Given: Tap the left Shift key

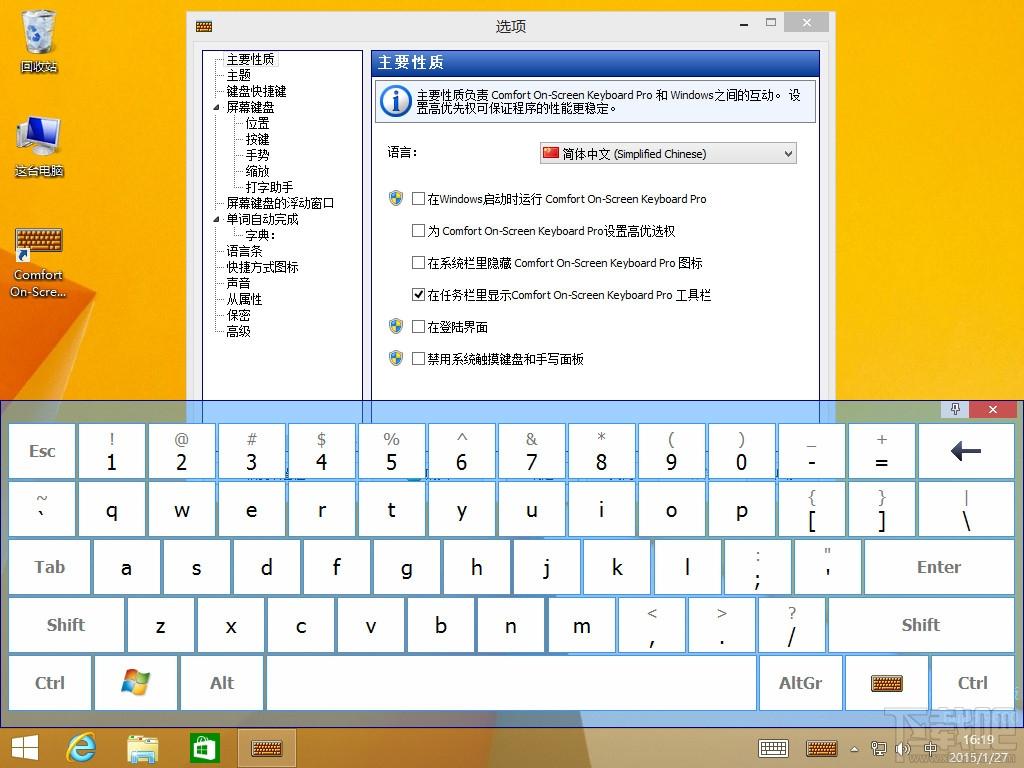Looking at the screenshot, I should click(67, 625).
